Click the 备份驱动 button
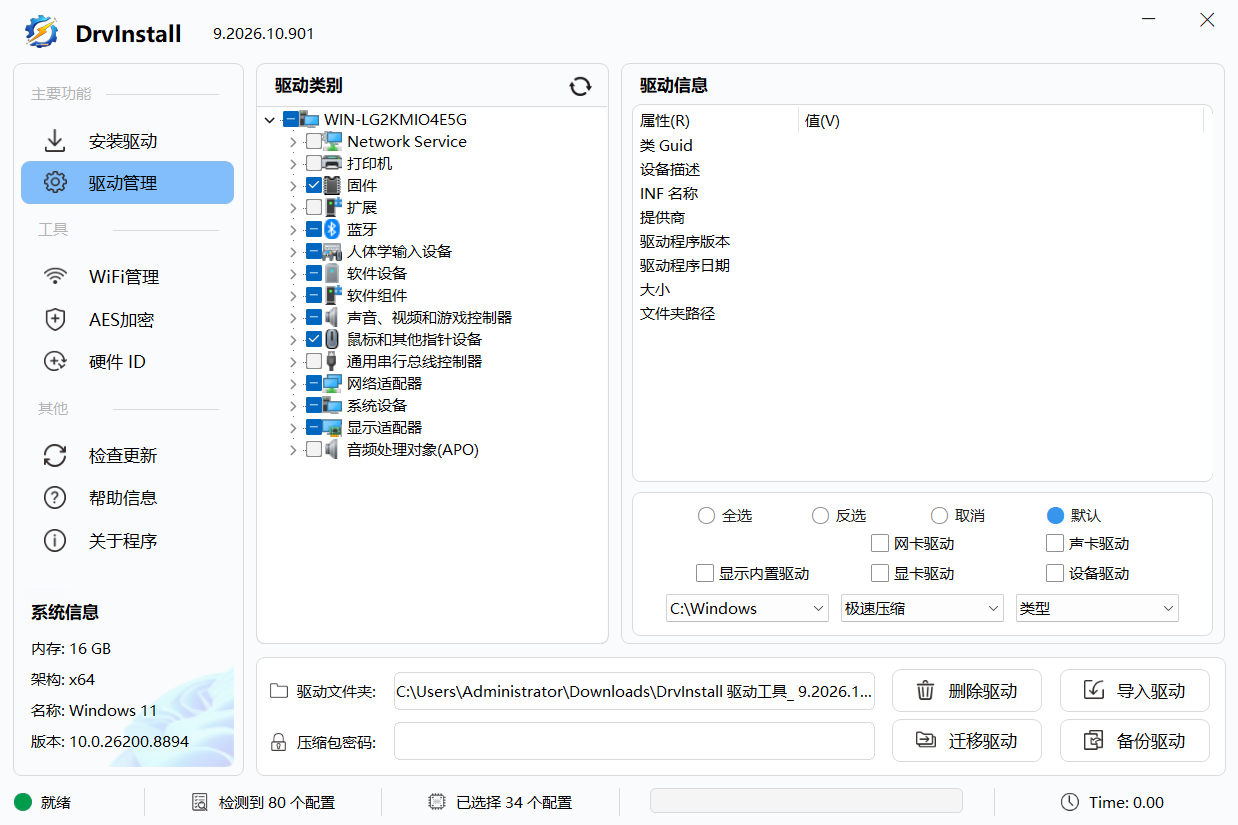This screenshot has width=1238, height=825. [x=1135, y=741]
